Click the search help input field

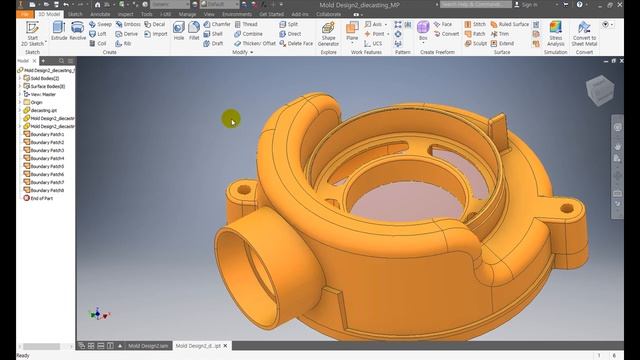[x=476, y=4]
